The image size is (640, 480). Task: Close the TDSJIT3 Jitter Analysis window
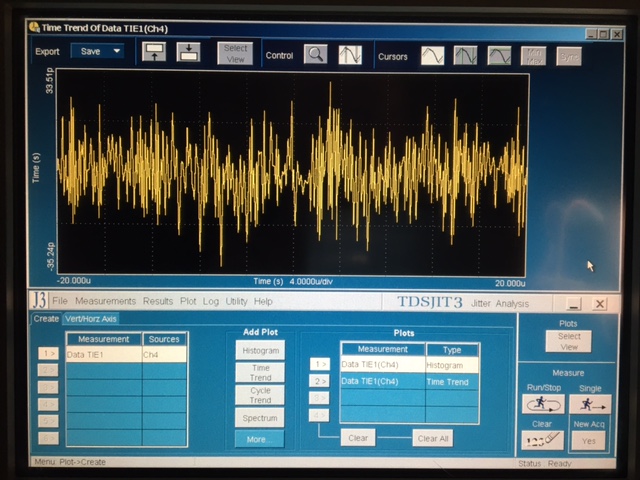[x=600, y=304]
